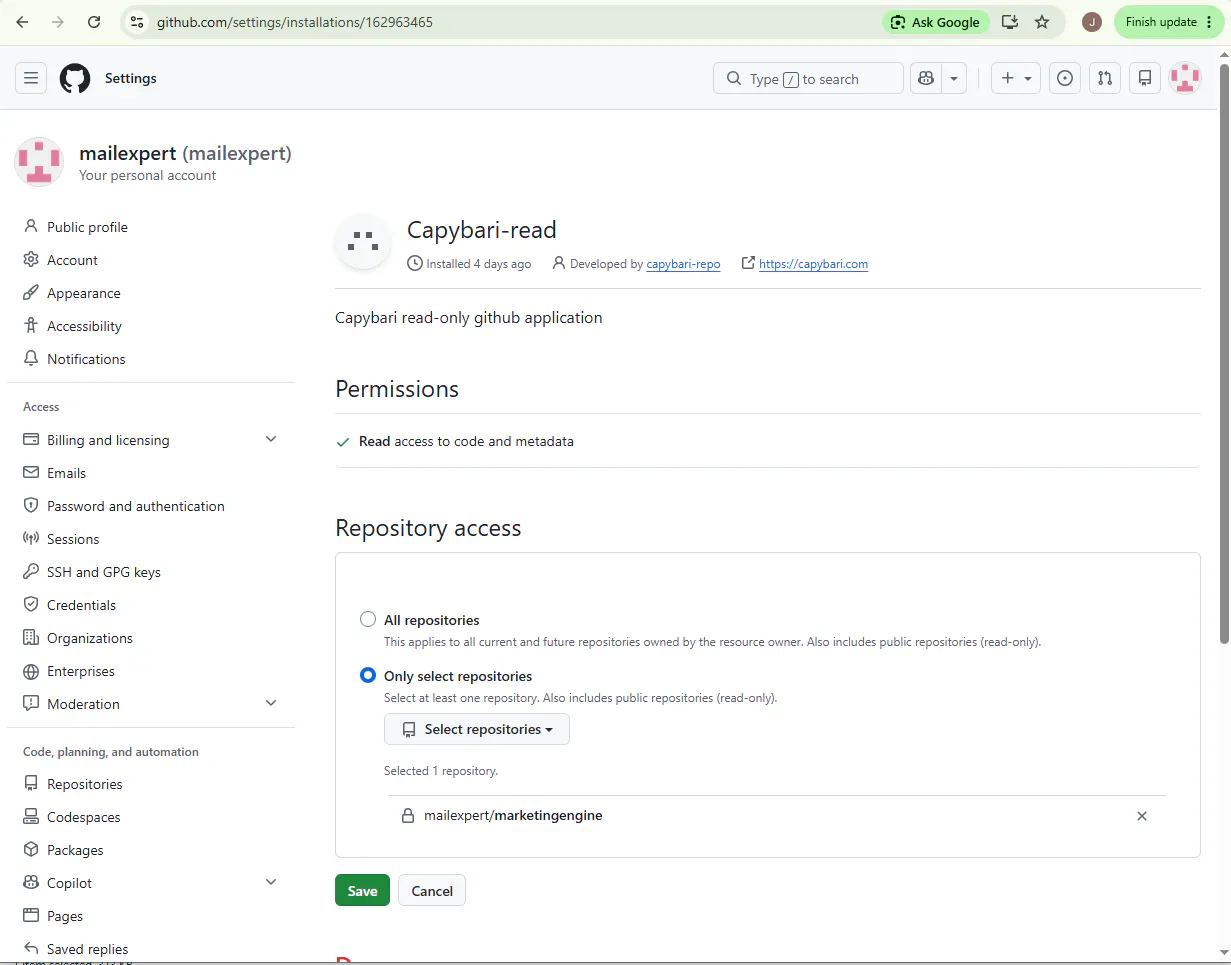
Task: Open the hamburger navigation menu
Action: (x=31, y=78)
